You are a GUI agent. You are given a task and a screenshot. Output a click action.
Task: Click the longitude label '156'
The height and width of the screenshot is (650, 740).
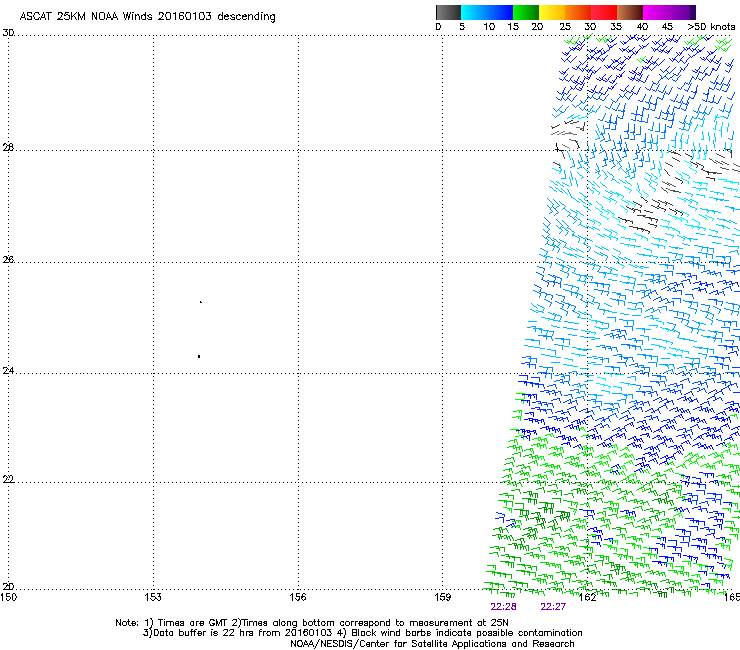tap(298, 598)
